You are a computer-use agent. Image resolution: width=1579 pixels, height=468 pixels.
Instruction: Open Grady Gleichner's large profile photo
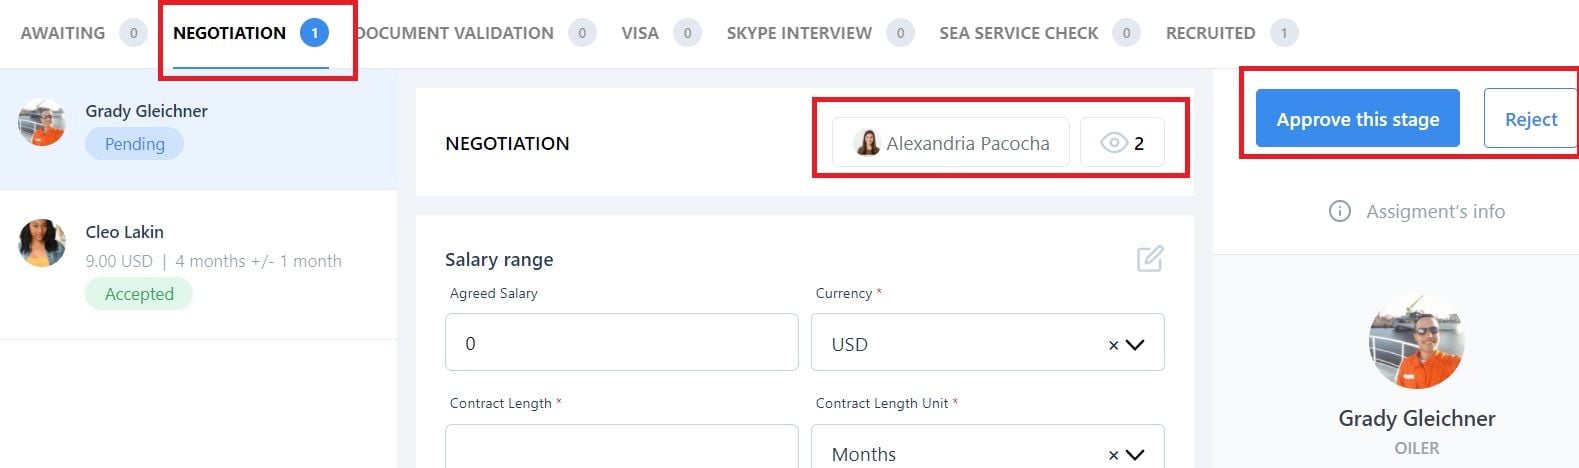[1416, 341]
